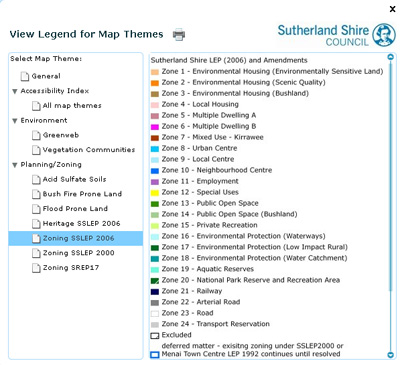The image size is (400, 365).
Task: Click 'Zone 16 - Environmental Protection (Waterways)' text
Action: click(243, 236)
